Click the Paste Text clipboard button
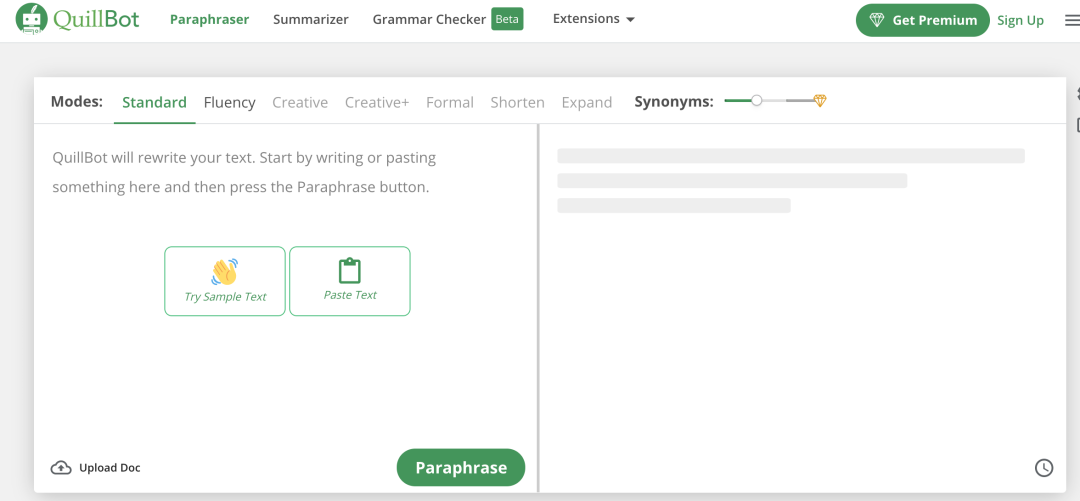Screen dimensions: 1080x501 [x=350, y=281]
